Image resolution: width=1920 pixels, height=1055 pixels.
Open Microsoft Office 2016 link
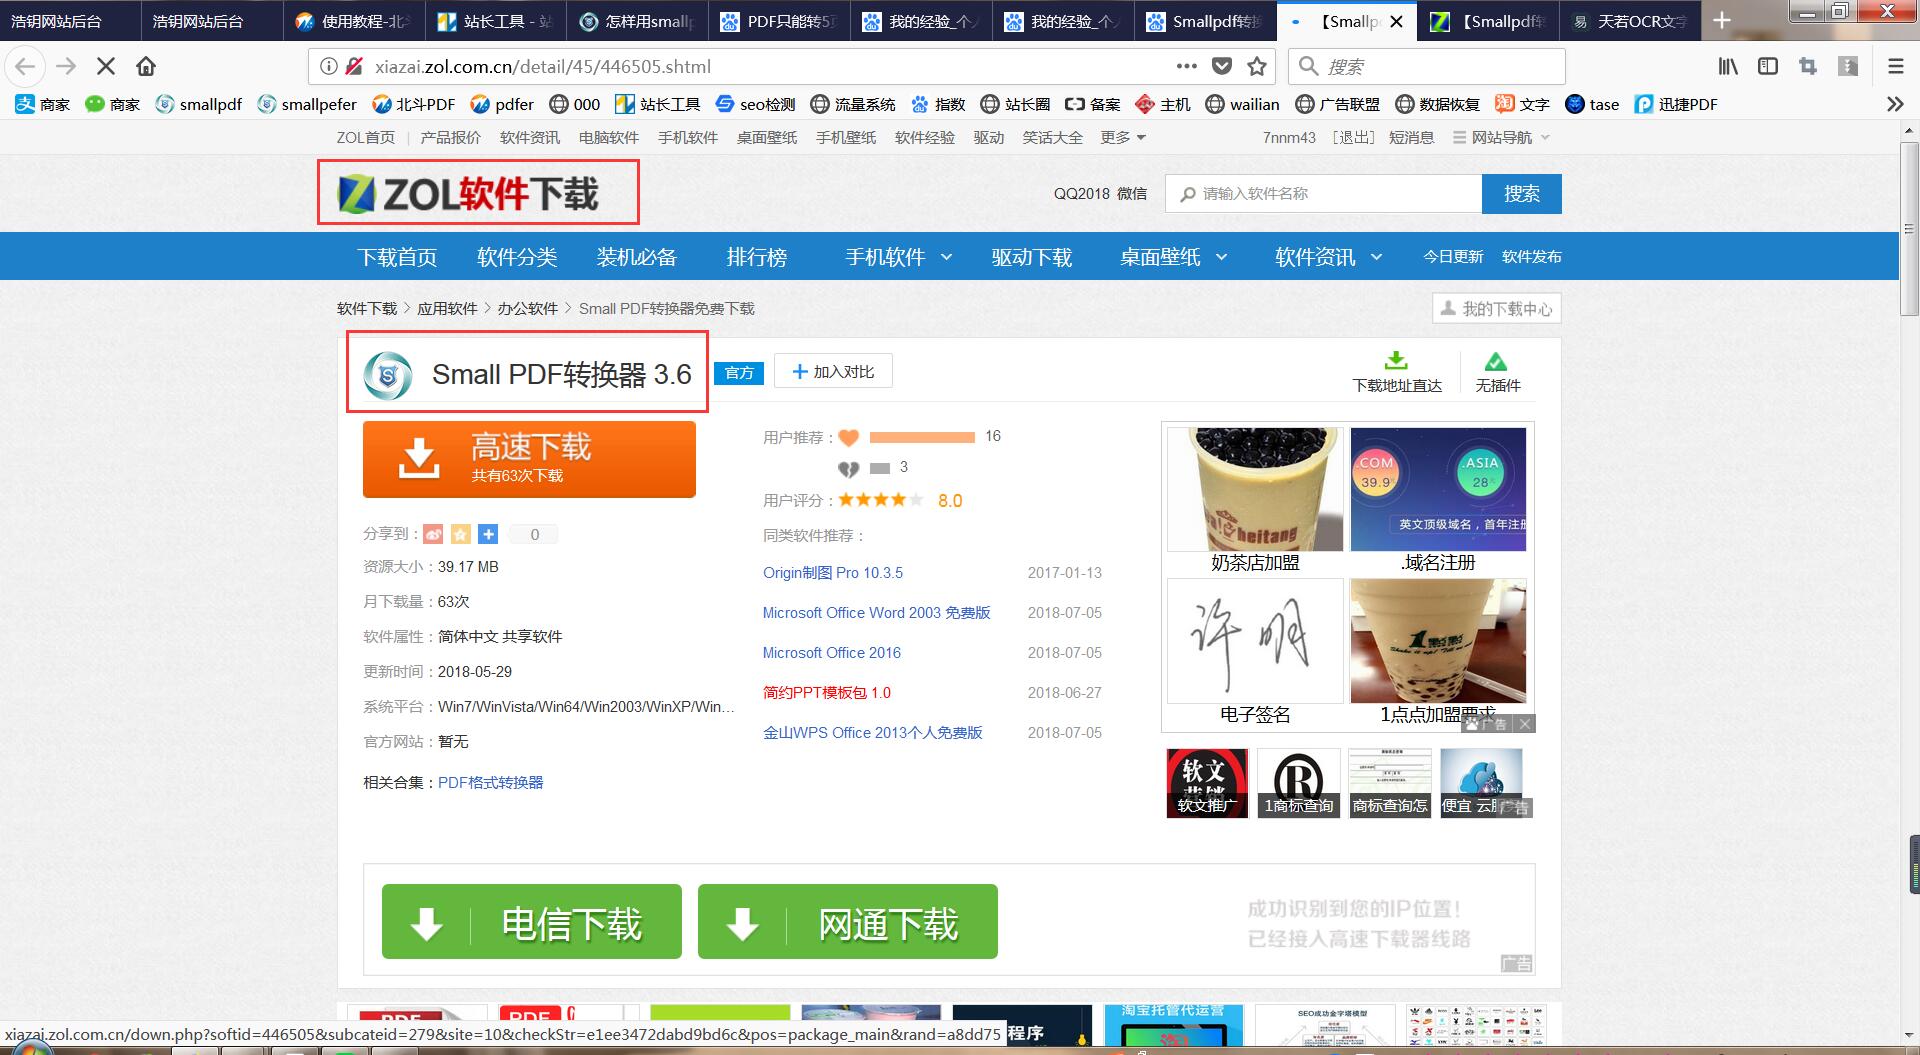(831, 653)
